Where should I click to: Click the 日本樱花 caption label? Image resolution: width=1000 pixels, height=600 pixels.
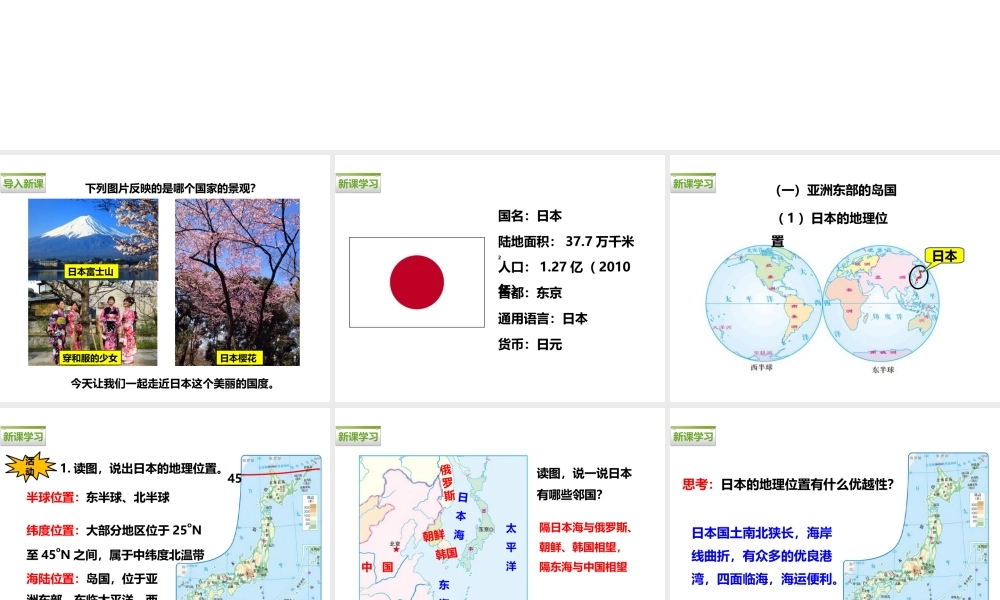pyautogui.click(x=239, y=358)
